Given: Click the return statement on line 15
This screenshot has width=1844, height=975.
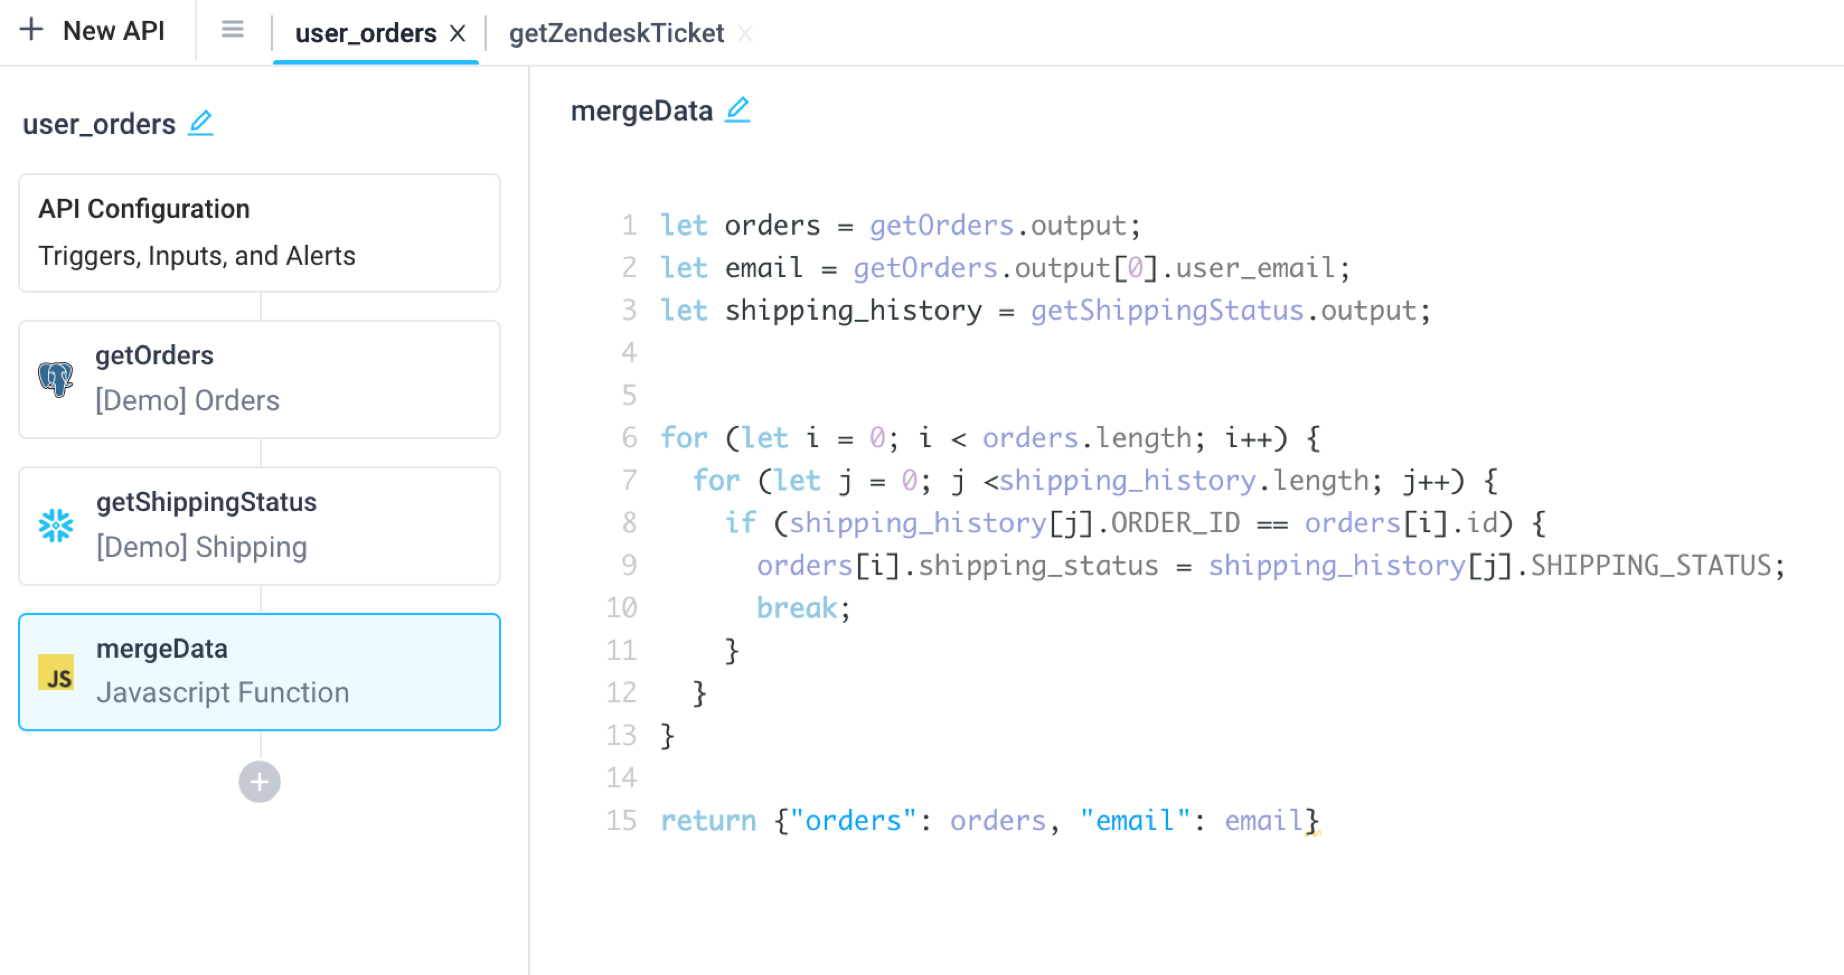Looking at the screenshot, I should tap(708, 820).
